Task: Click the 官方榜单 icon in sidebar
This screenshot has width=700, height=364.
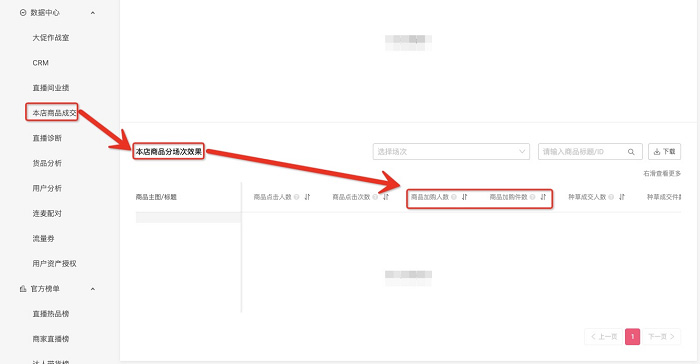Action: [x=23, y=289]
